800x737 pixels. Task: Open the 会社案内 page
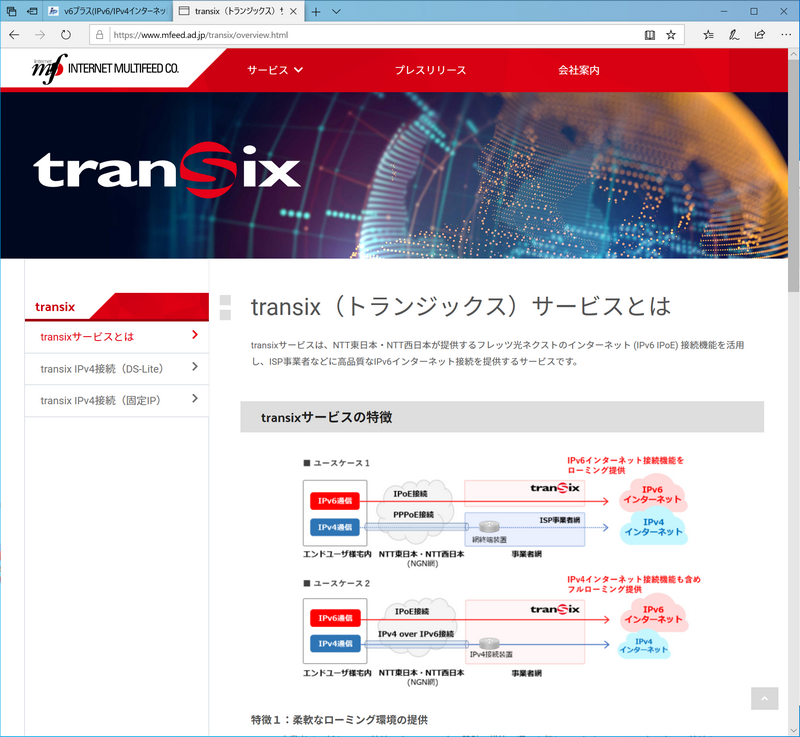[x=578, y=70]
